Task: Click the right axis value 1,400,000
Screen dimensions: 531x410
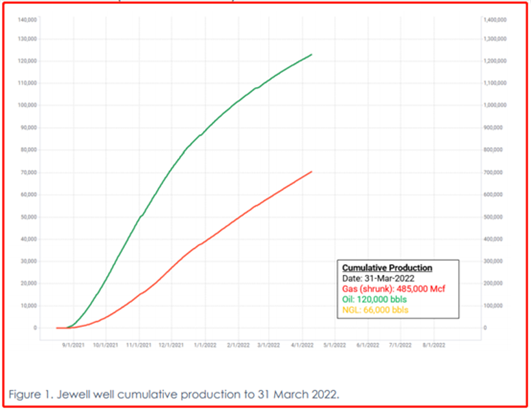Action: (495, 20)
